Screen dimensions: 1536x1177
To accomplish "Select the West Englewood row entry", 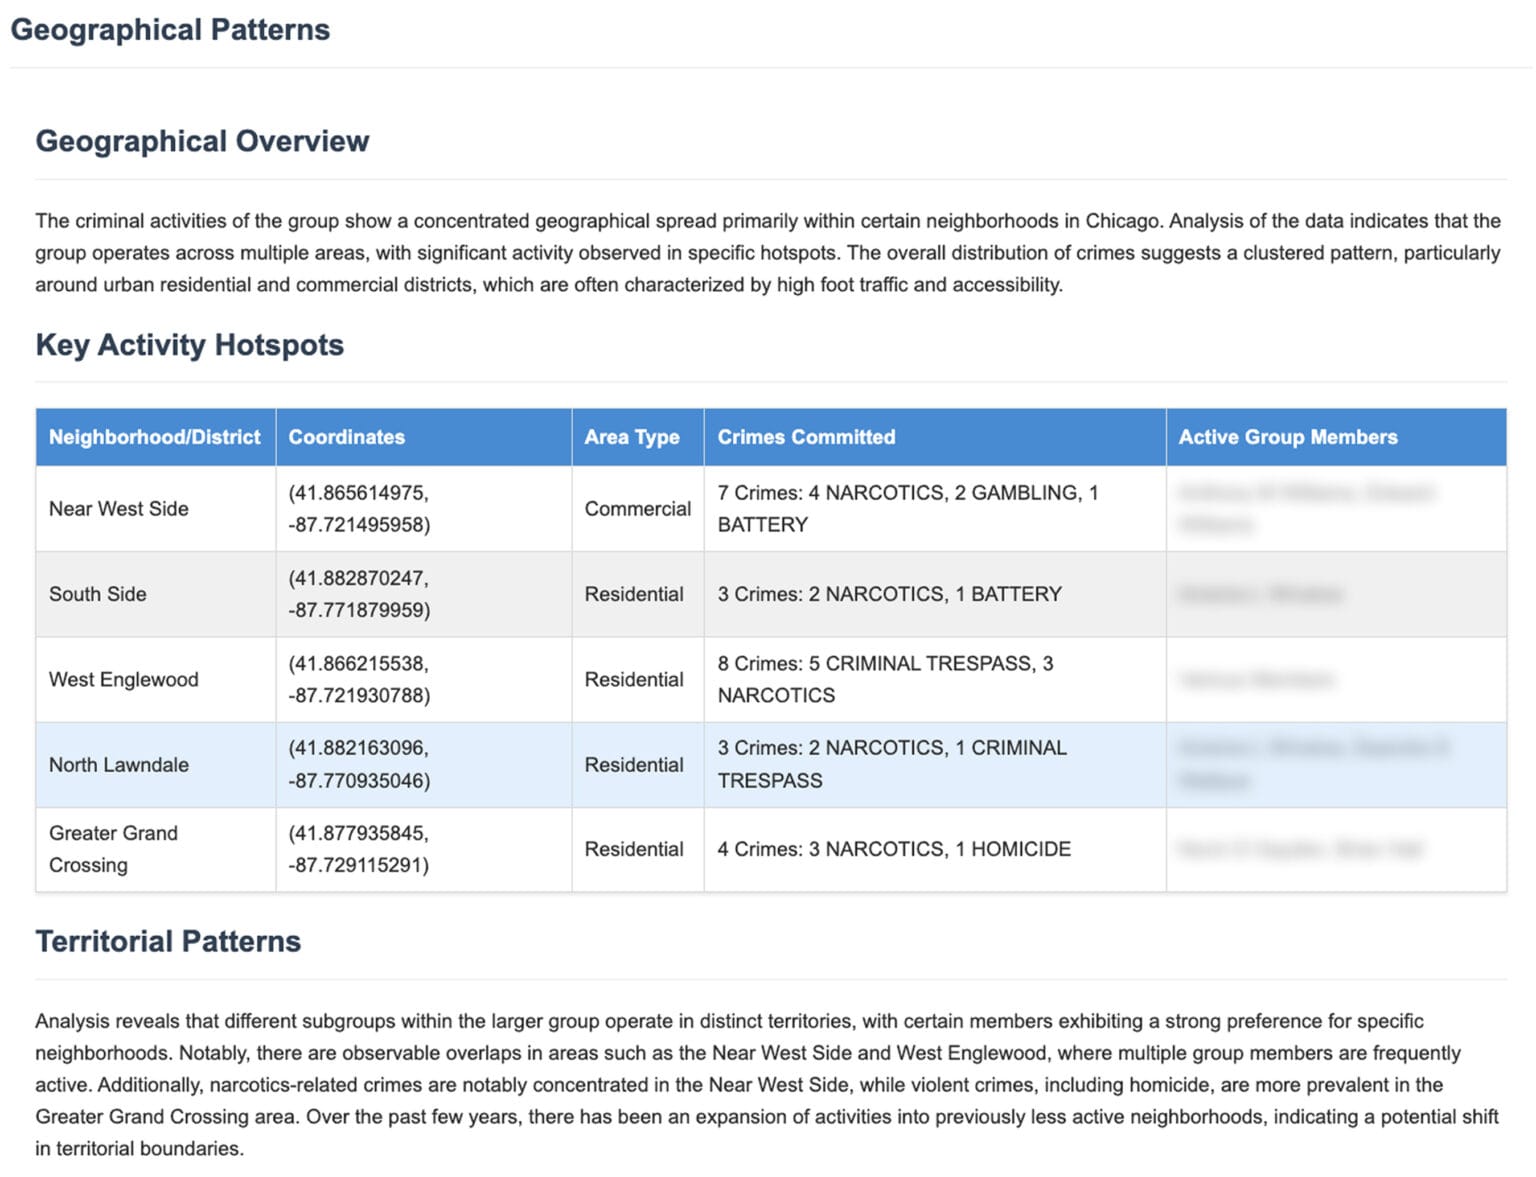I will tap(122, 679).
